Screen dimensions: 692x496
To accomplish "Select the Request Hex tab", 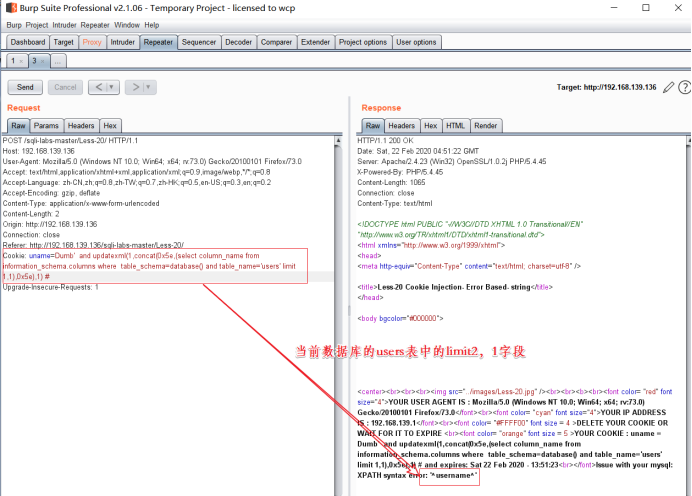I will click(x=110, y=126).
